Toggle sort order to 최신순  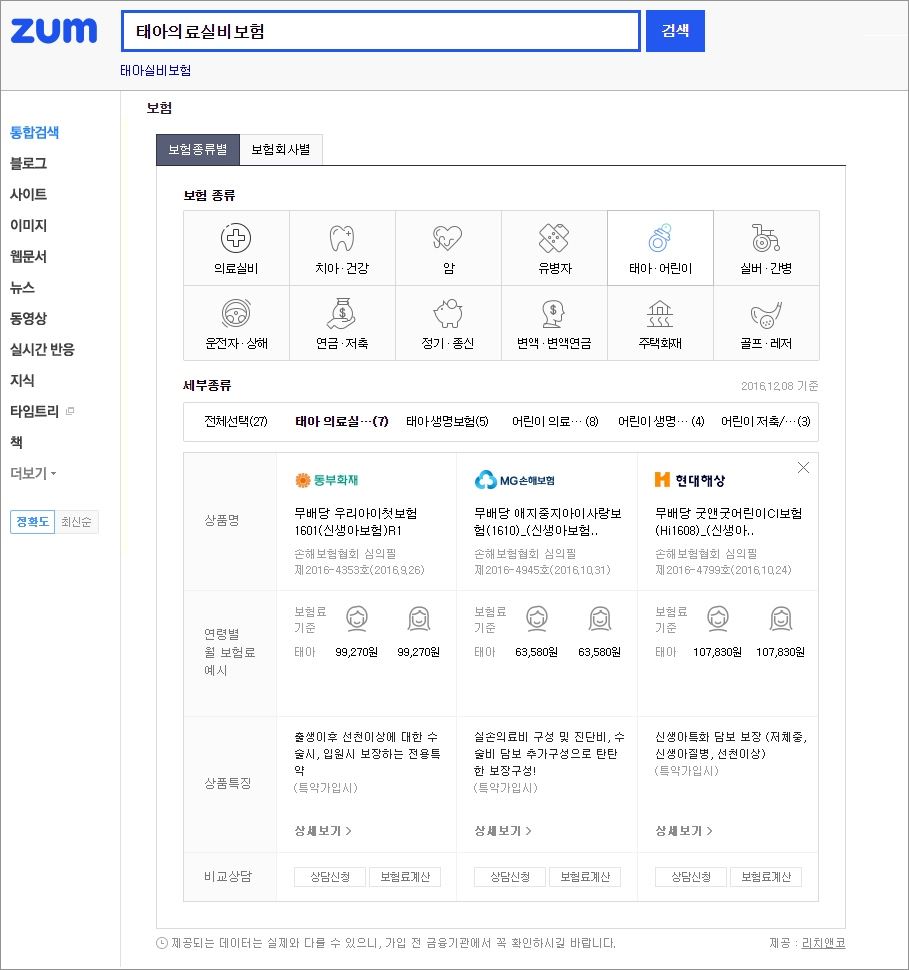tap(77, 522)
